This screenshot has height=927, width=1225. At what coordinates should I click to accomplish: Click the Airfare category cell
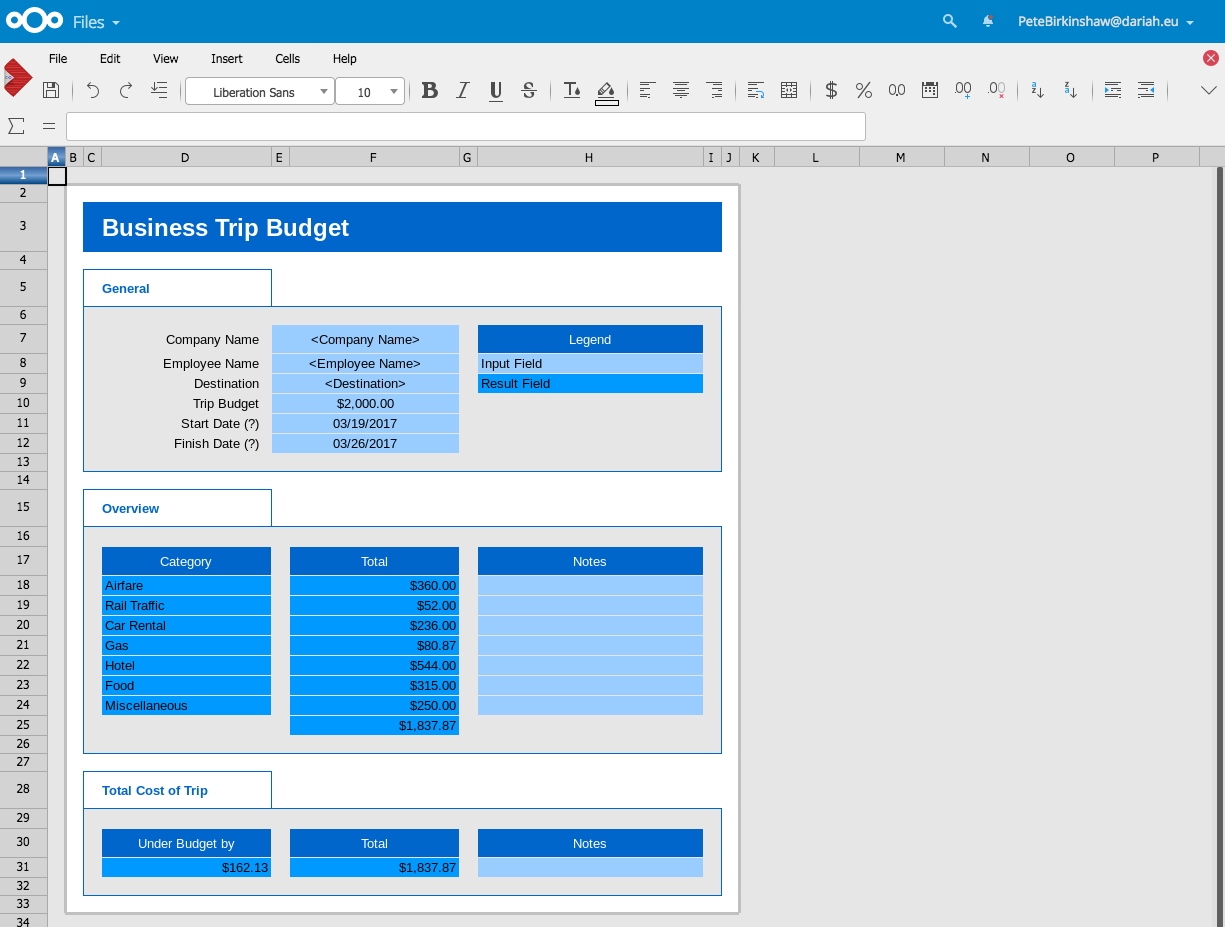(186, 586)
